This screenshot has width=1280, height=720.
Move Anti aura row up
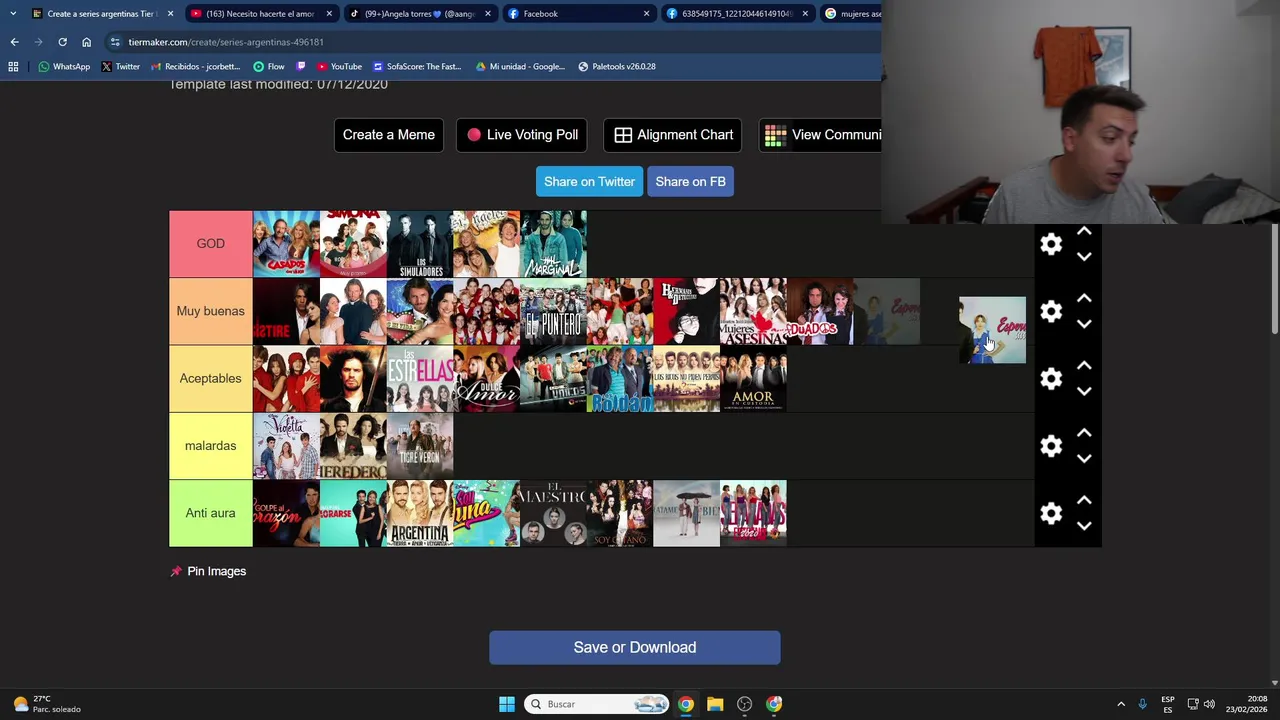pos(1084,500)
